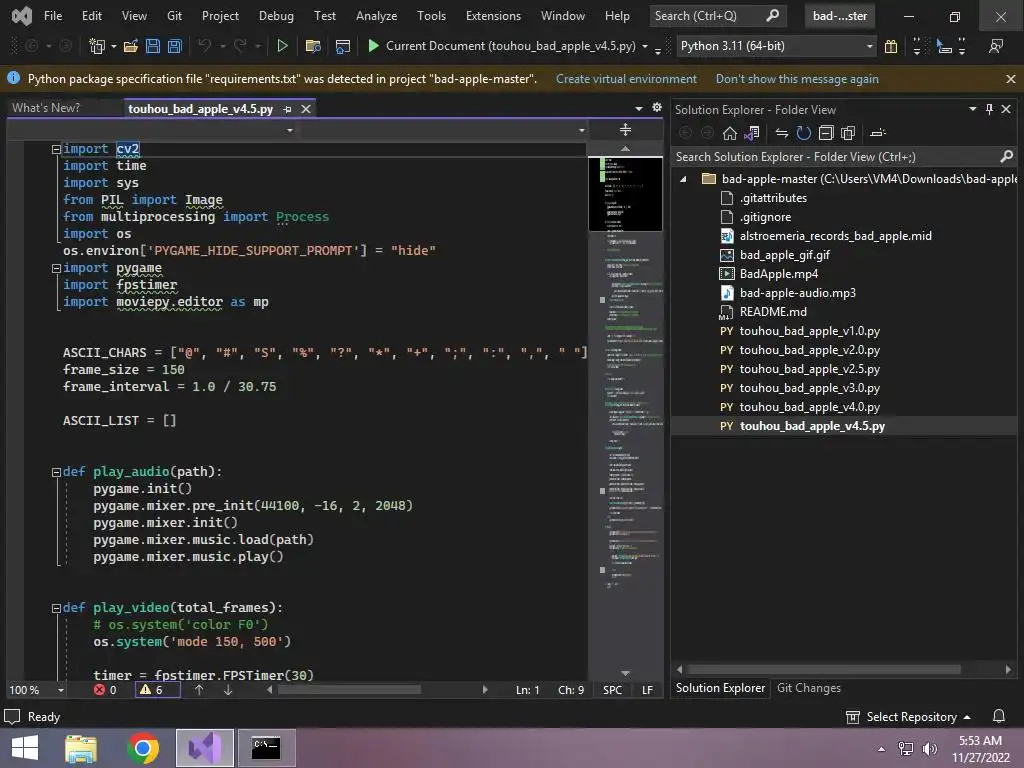Click the SPC indentation indicator

point(613,690)
